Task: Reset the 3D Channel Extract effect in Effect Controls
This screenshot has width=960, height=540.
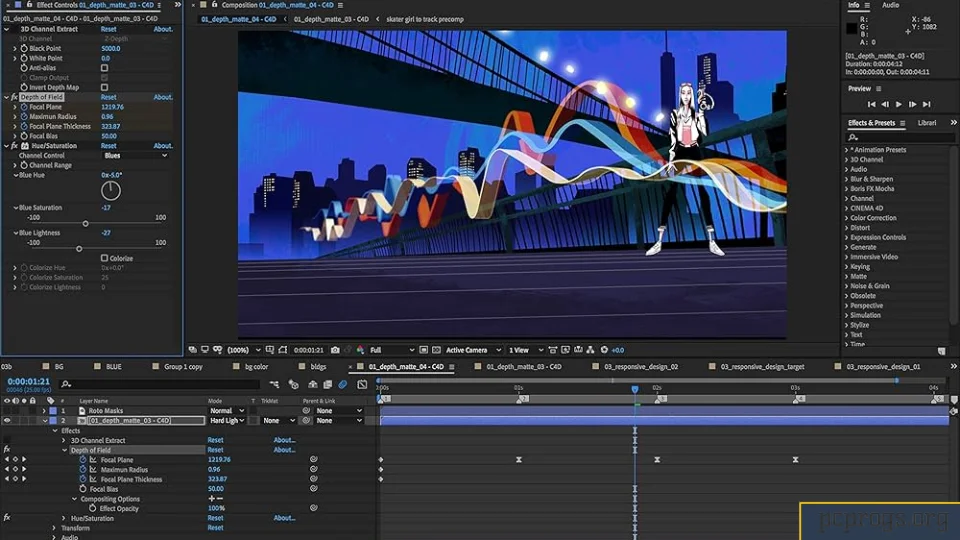Action: [108, 29]
